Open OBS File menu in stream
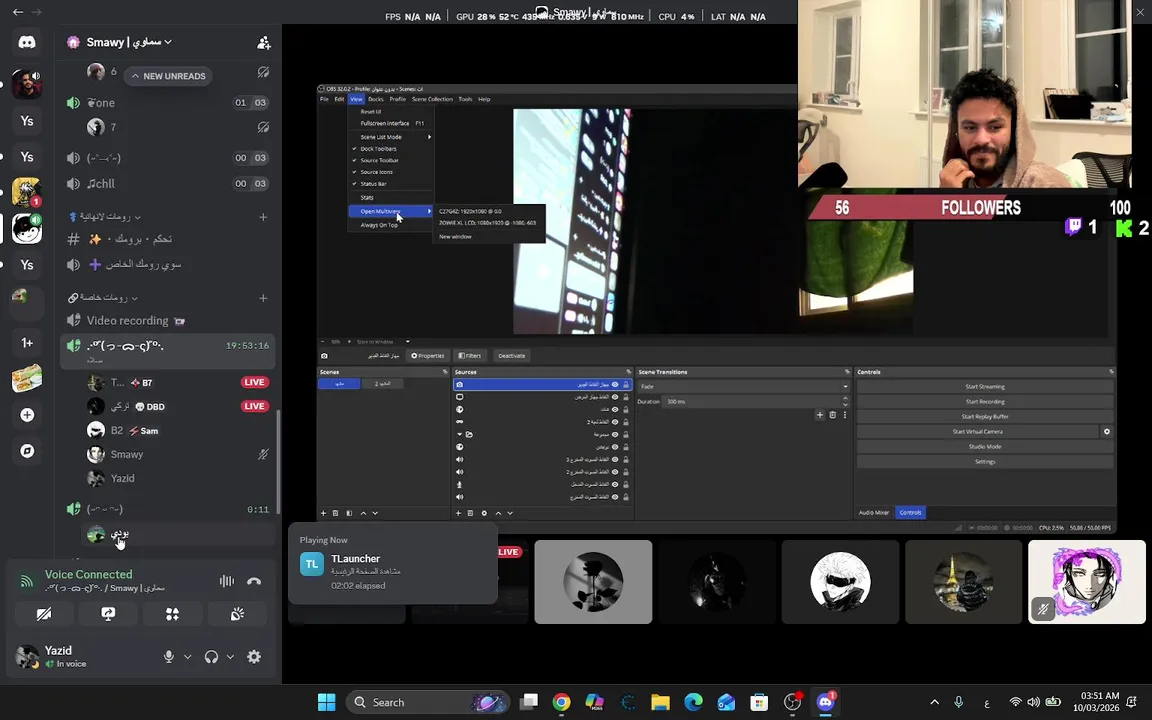The height and width of the screenshot is (720, 1152). pos(324,99)
